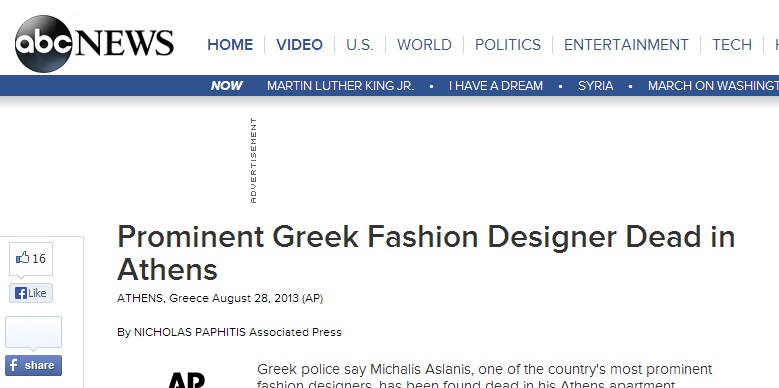Go to the U.S. news section
Screen dimensions: 779x388
[360, 45]
